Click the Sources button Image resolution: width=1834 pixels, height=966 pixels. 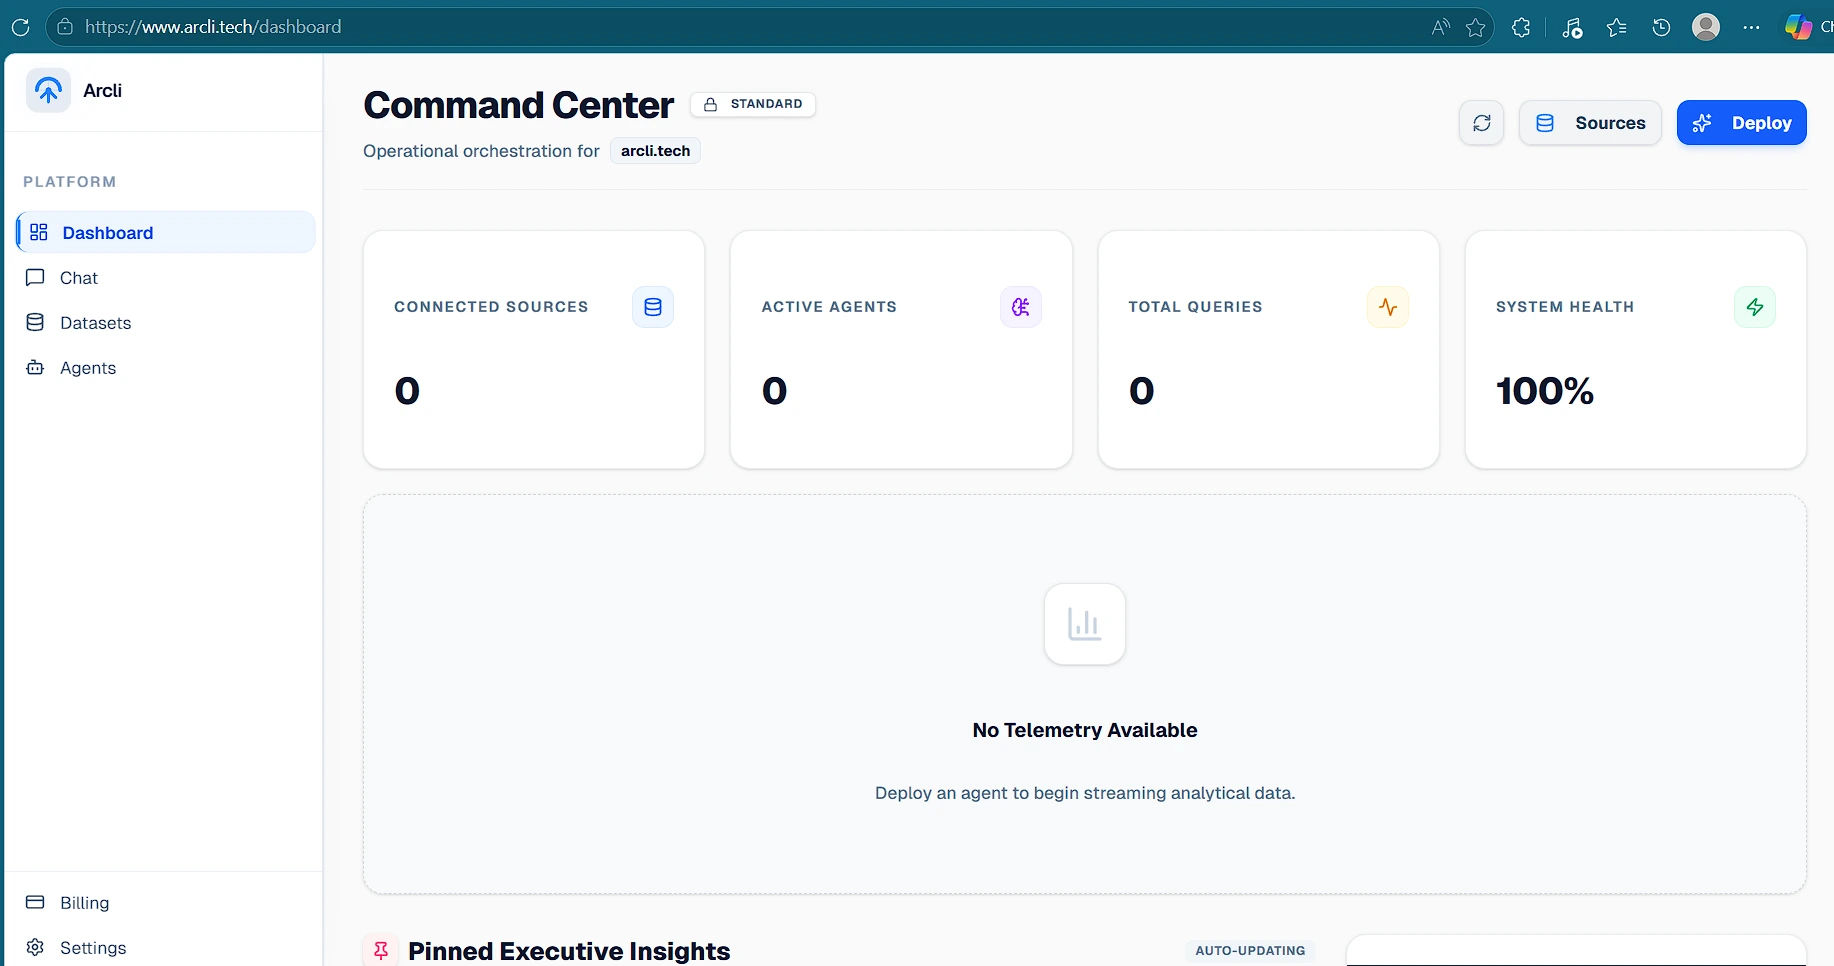(x=1590, y=123)
